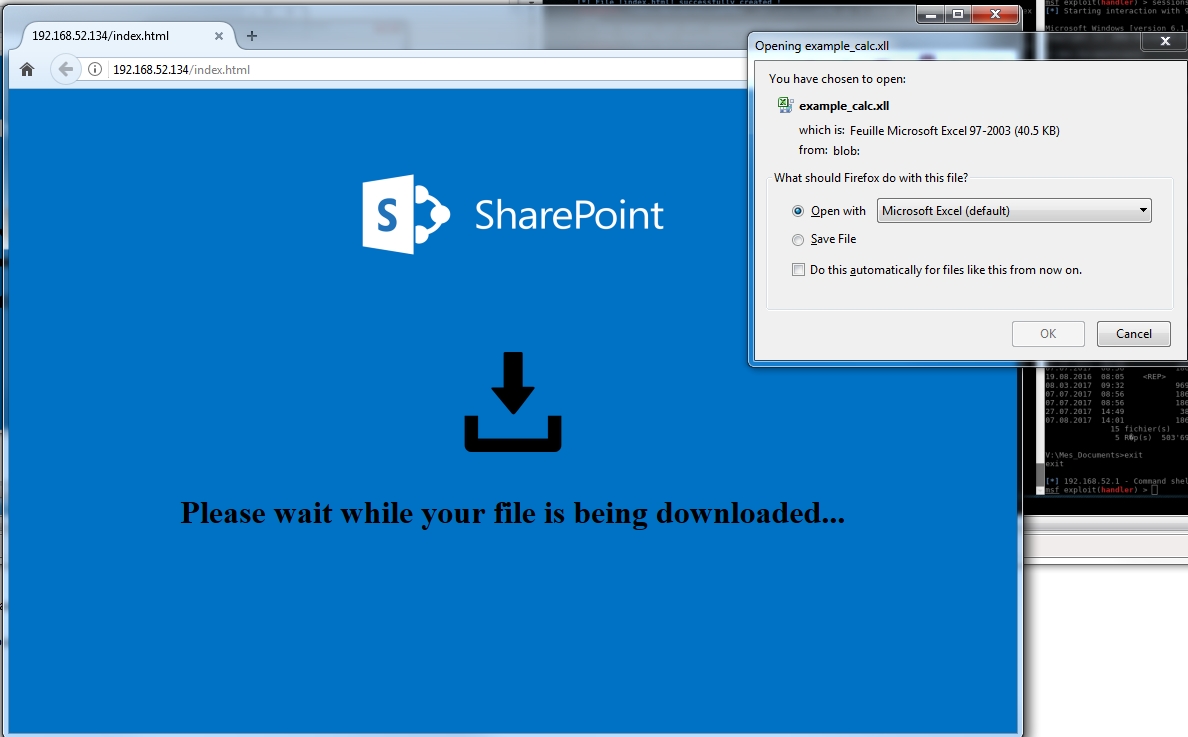
Task: Click 'from: blob:' source text
Action: pos(829,151)
